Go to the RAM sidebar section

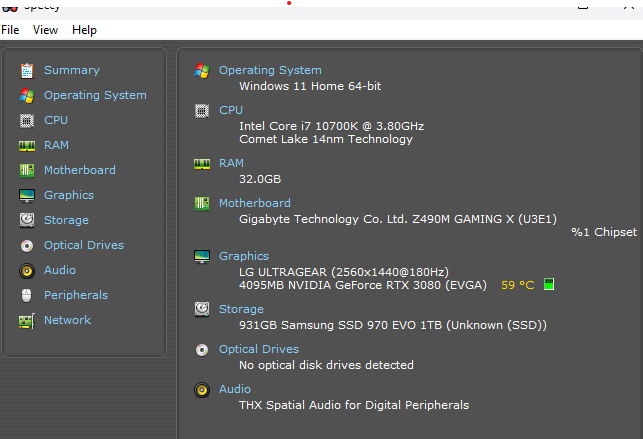(56, 145)
